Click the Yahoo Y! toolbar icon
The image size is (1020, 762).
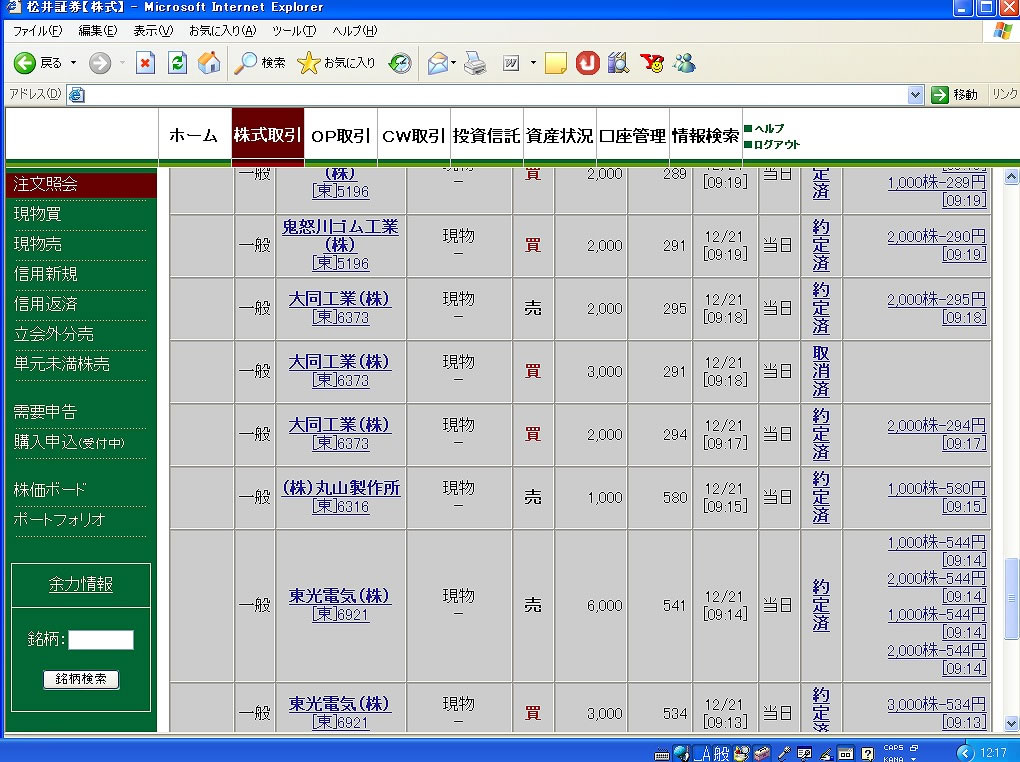[x=652, y=63]
